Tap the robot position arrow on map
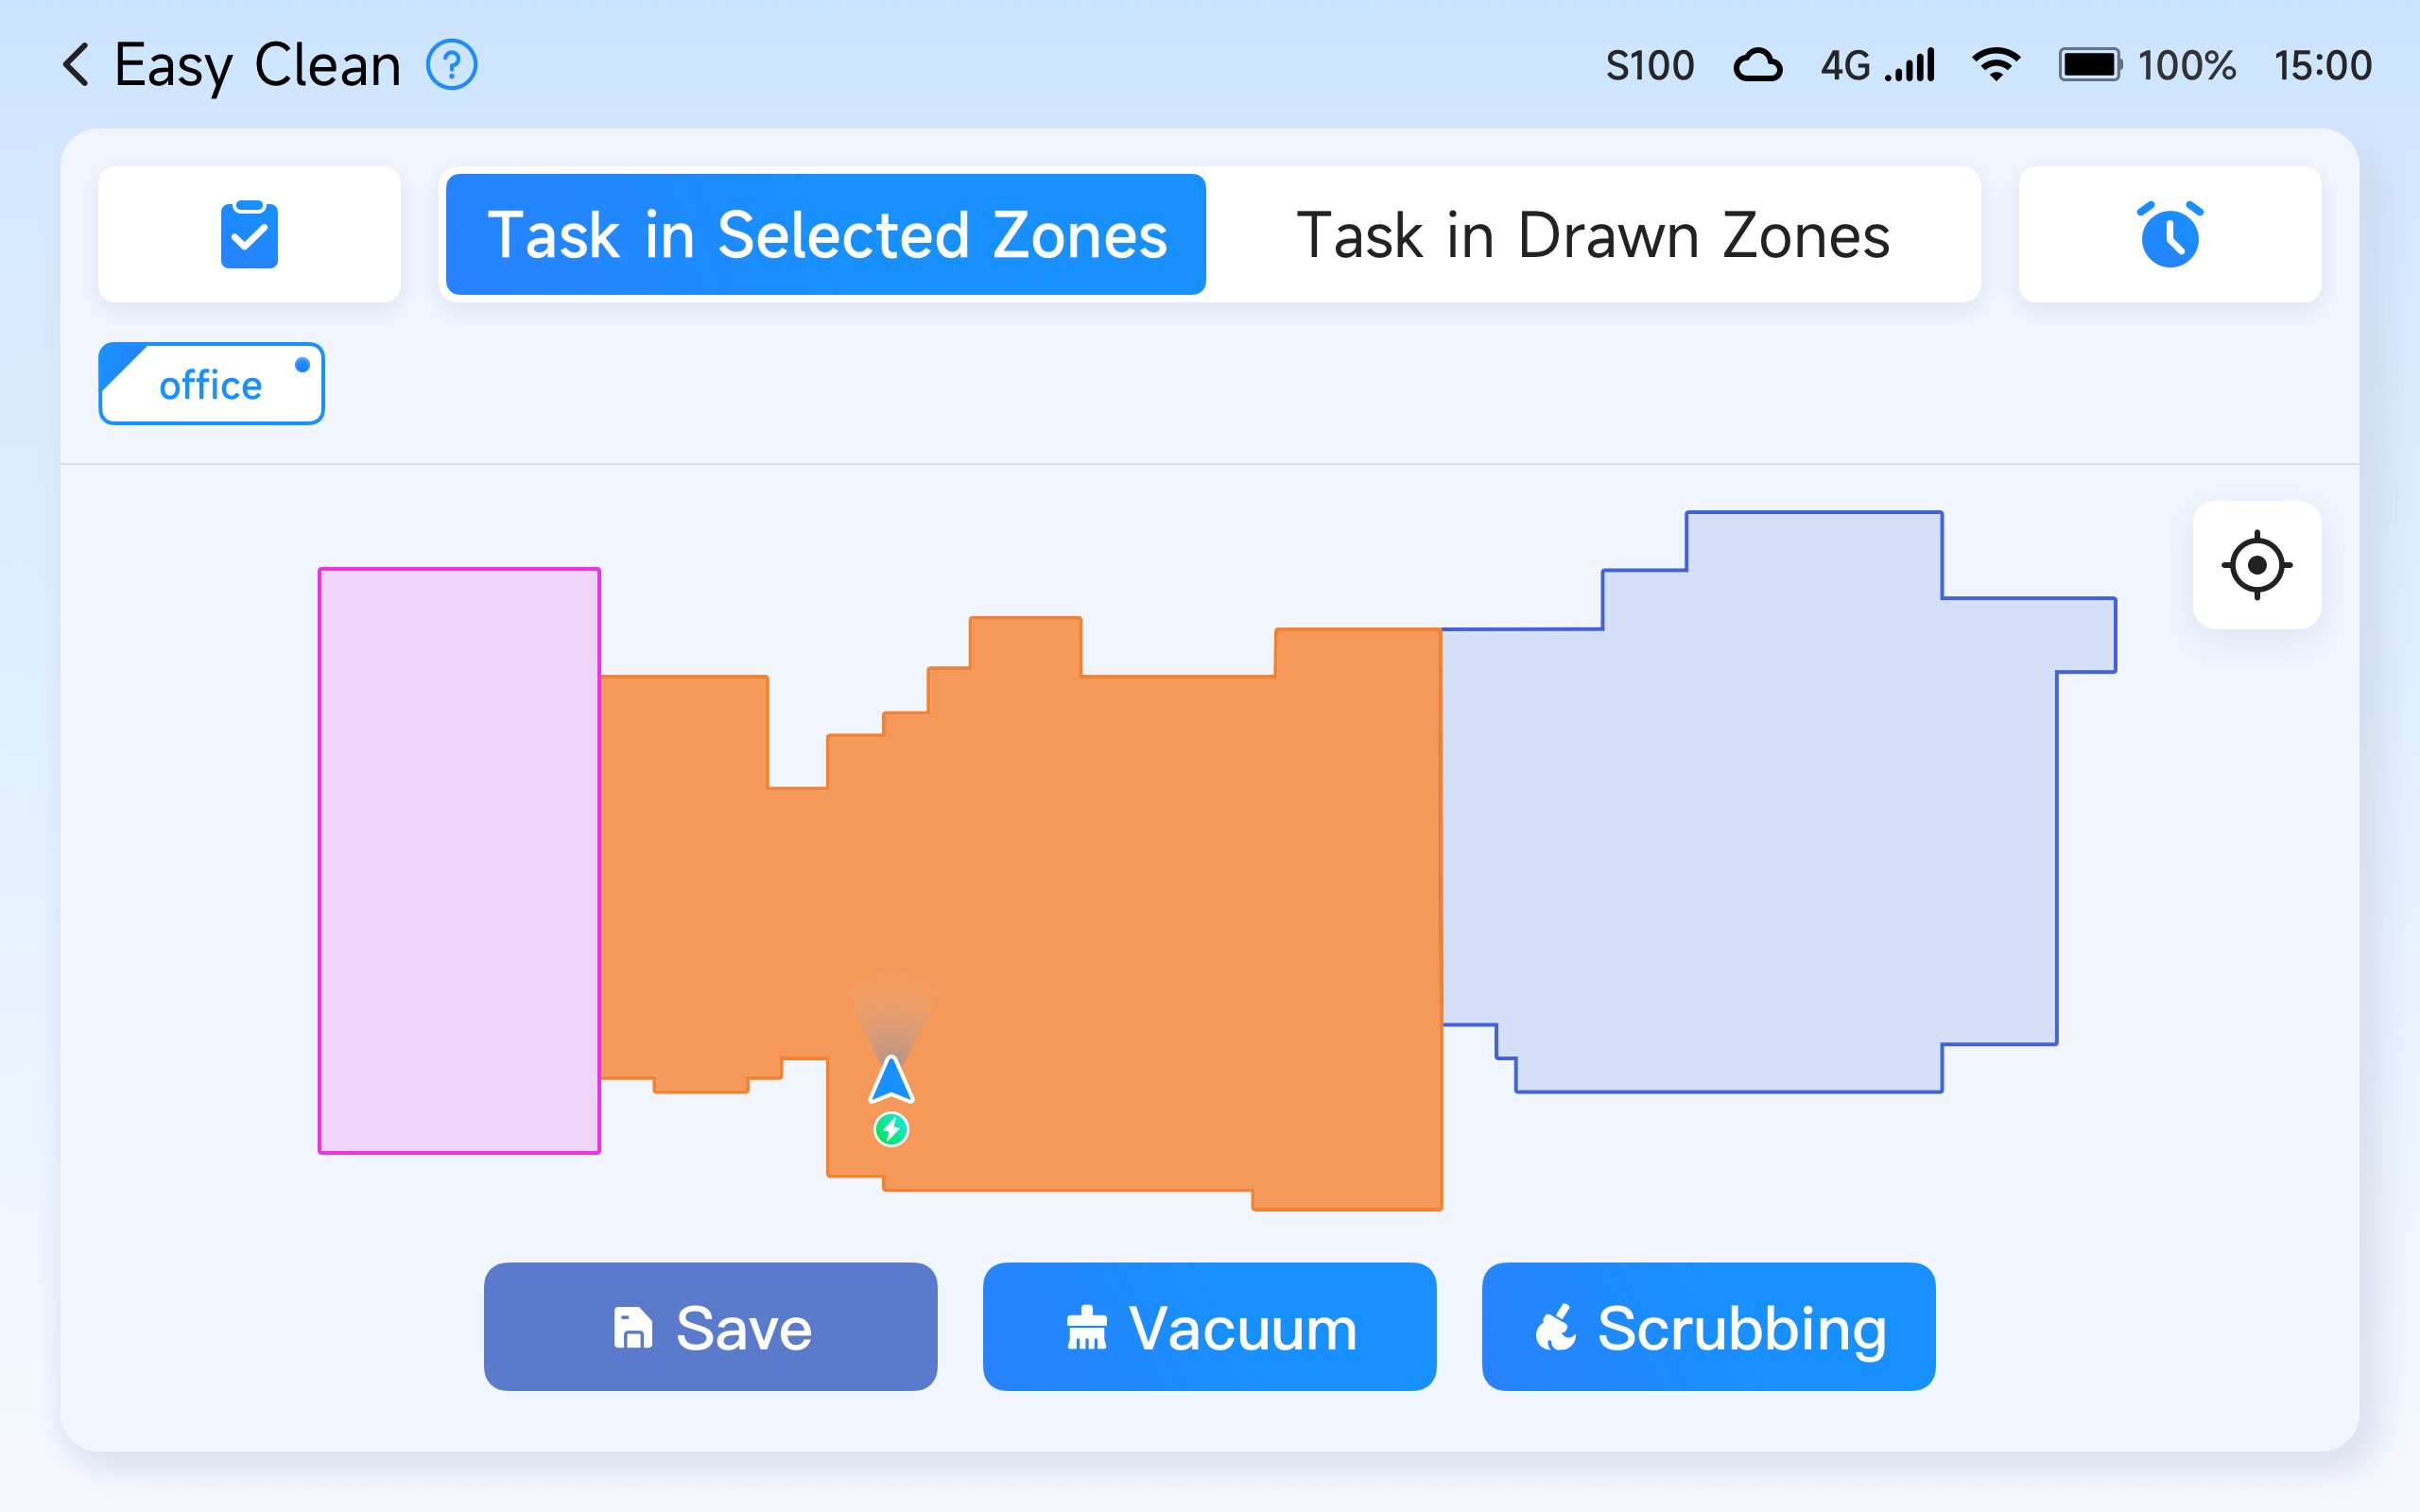Image resolution: width=2420 pixels, height=1512 pixels. coord(891,1080)
